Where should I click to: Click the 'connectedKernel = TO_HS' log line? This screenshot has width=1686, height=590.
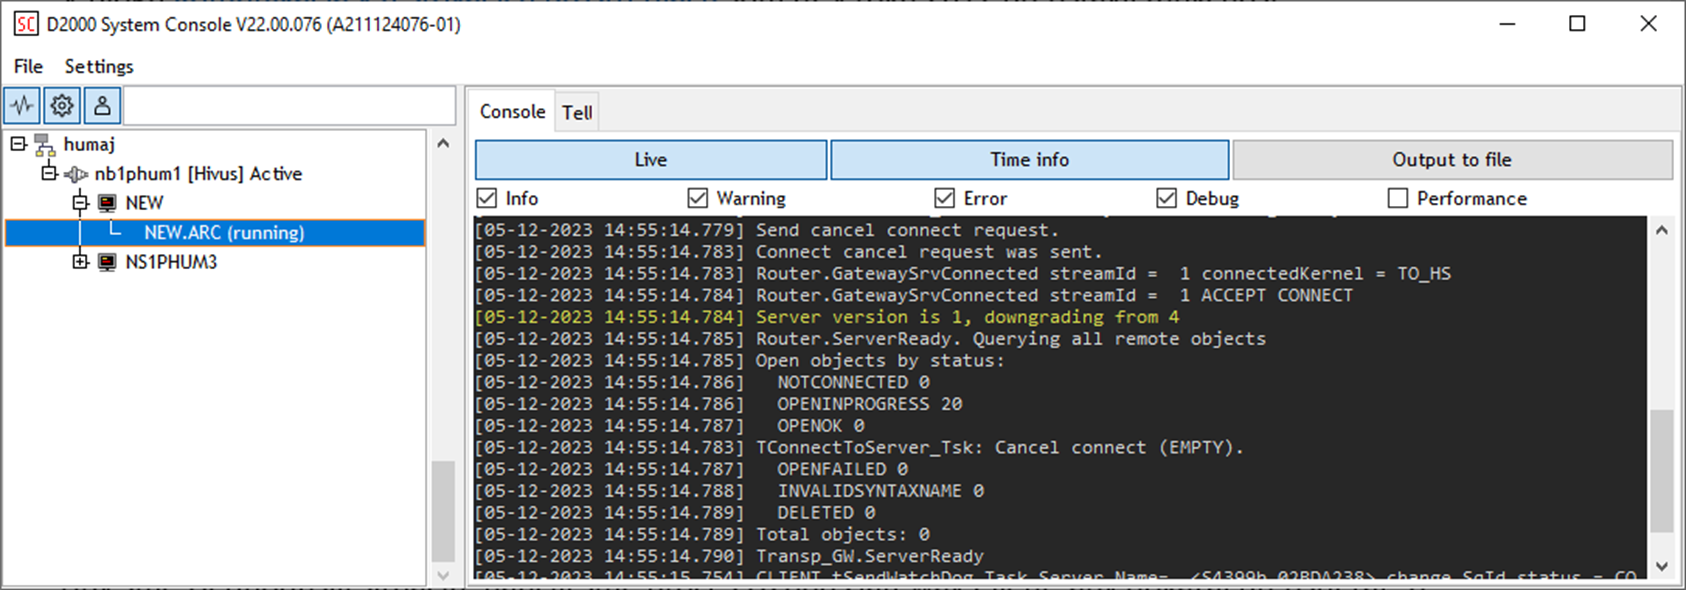pos(963,273)
